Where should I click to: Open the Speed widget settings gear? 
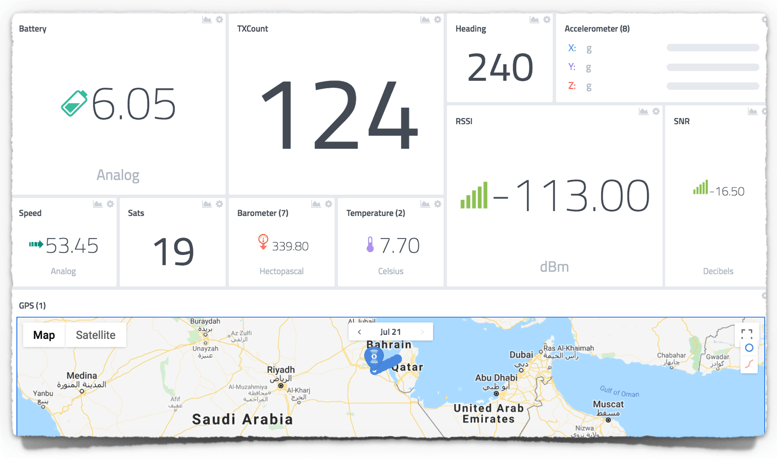pos(111,204)
